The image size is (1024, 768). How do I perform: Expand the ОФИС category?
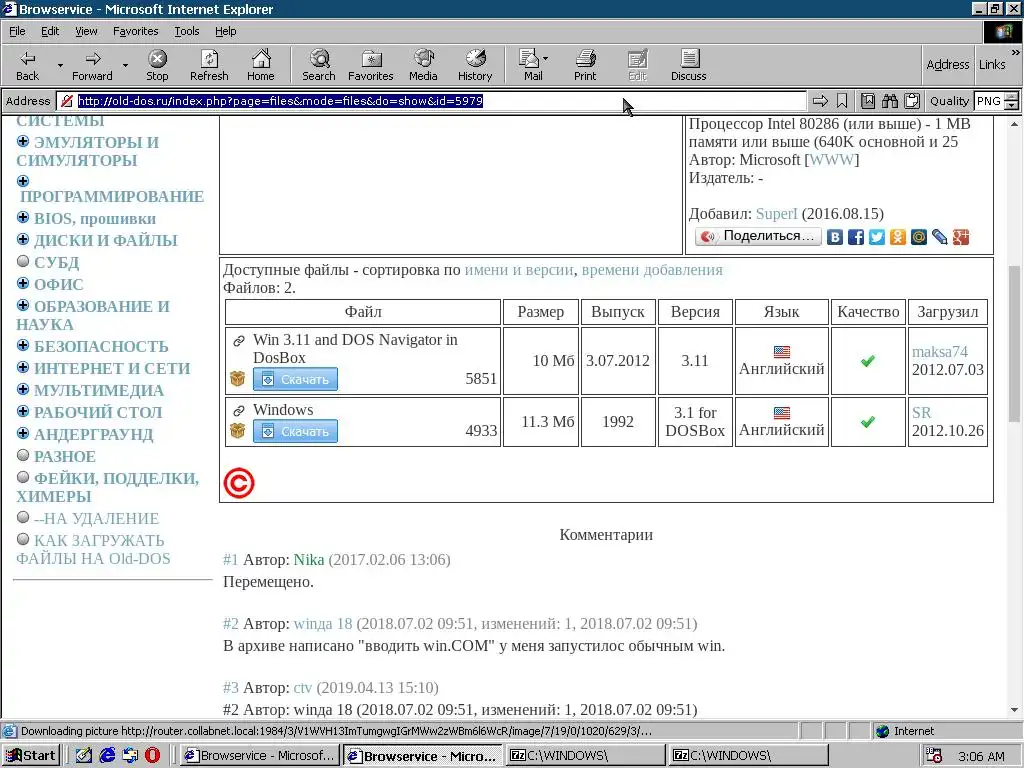[23, 283]
